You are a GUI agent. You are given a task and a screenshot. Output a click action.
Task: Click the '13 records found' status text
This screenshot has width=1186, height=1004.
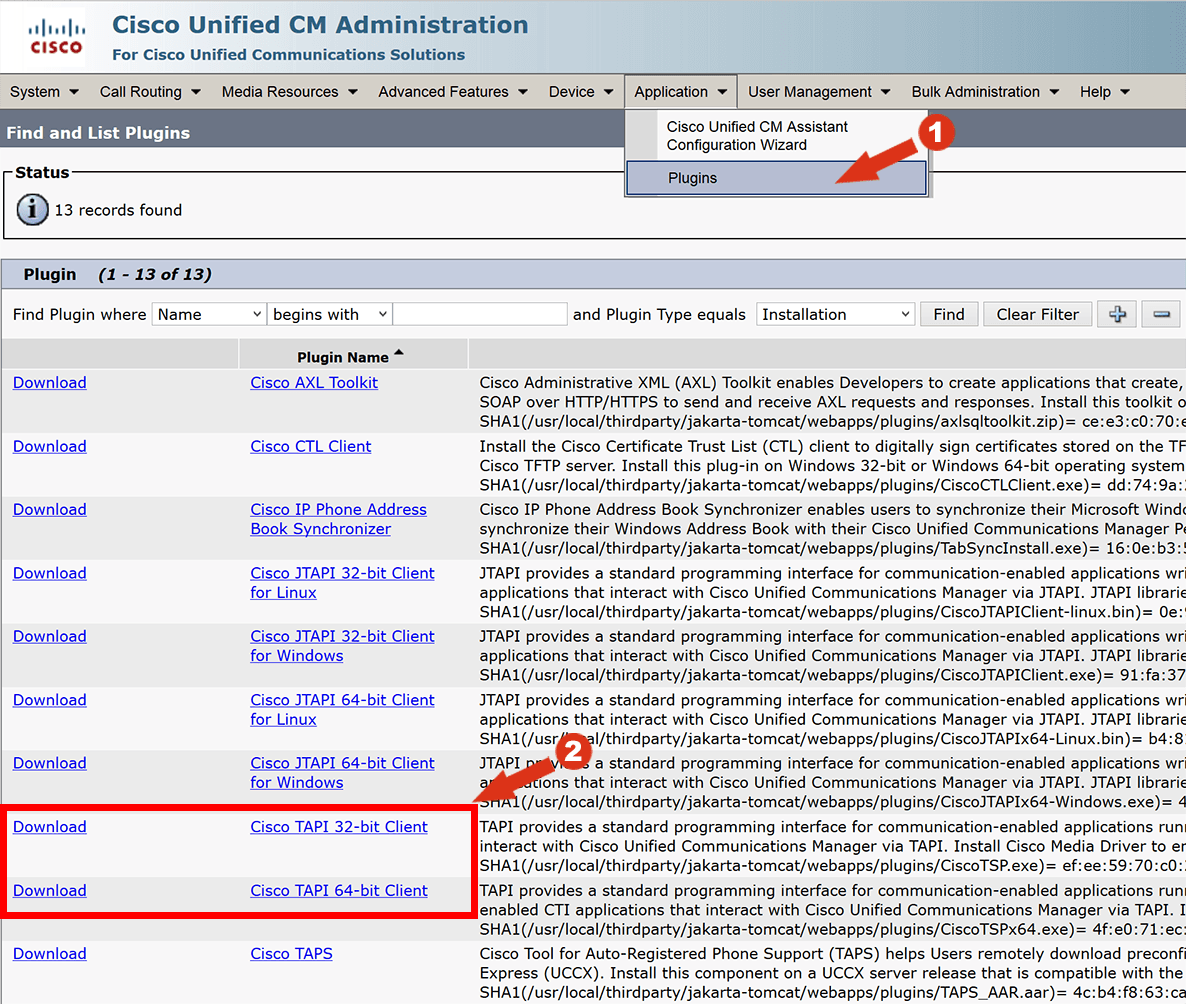118,210
